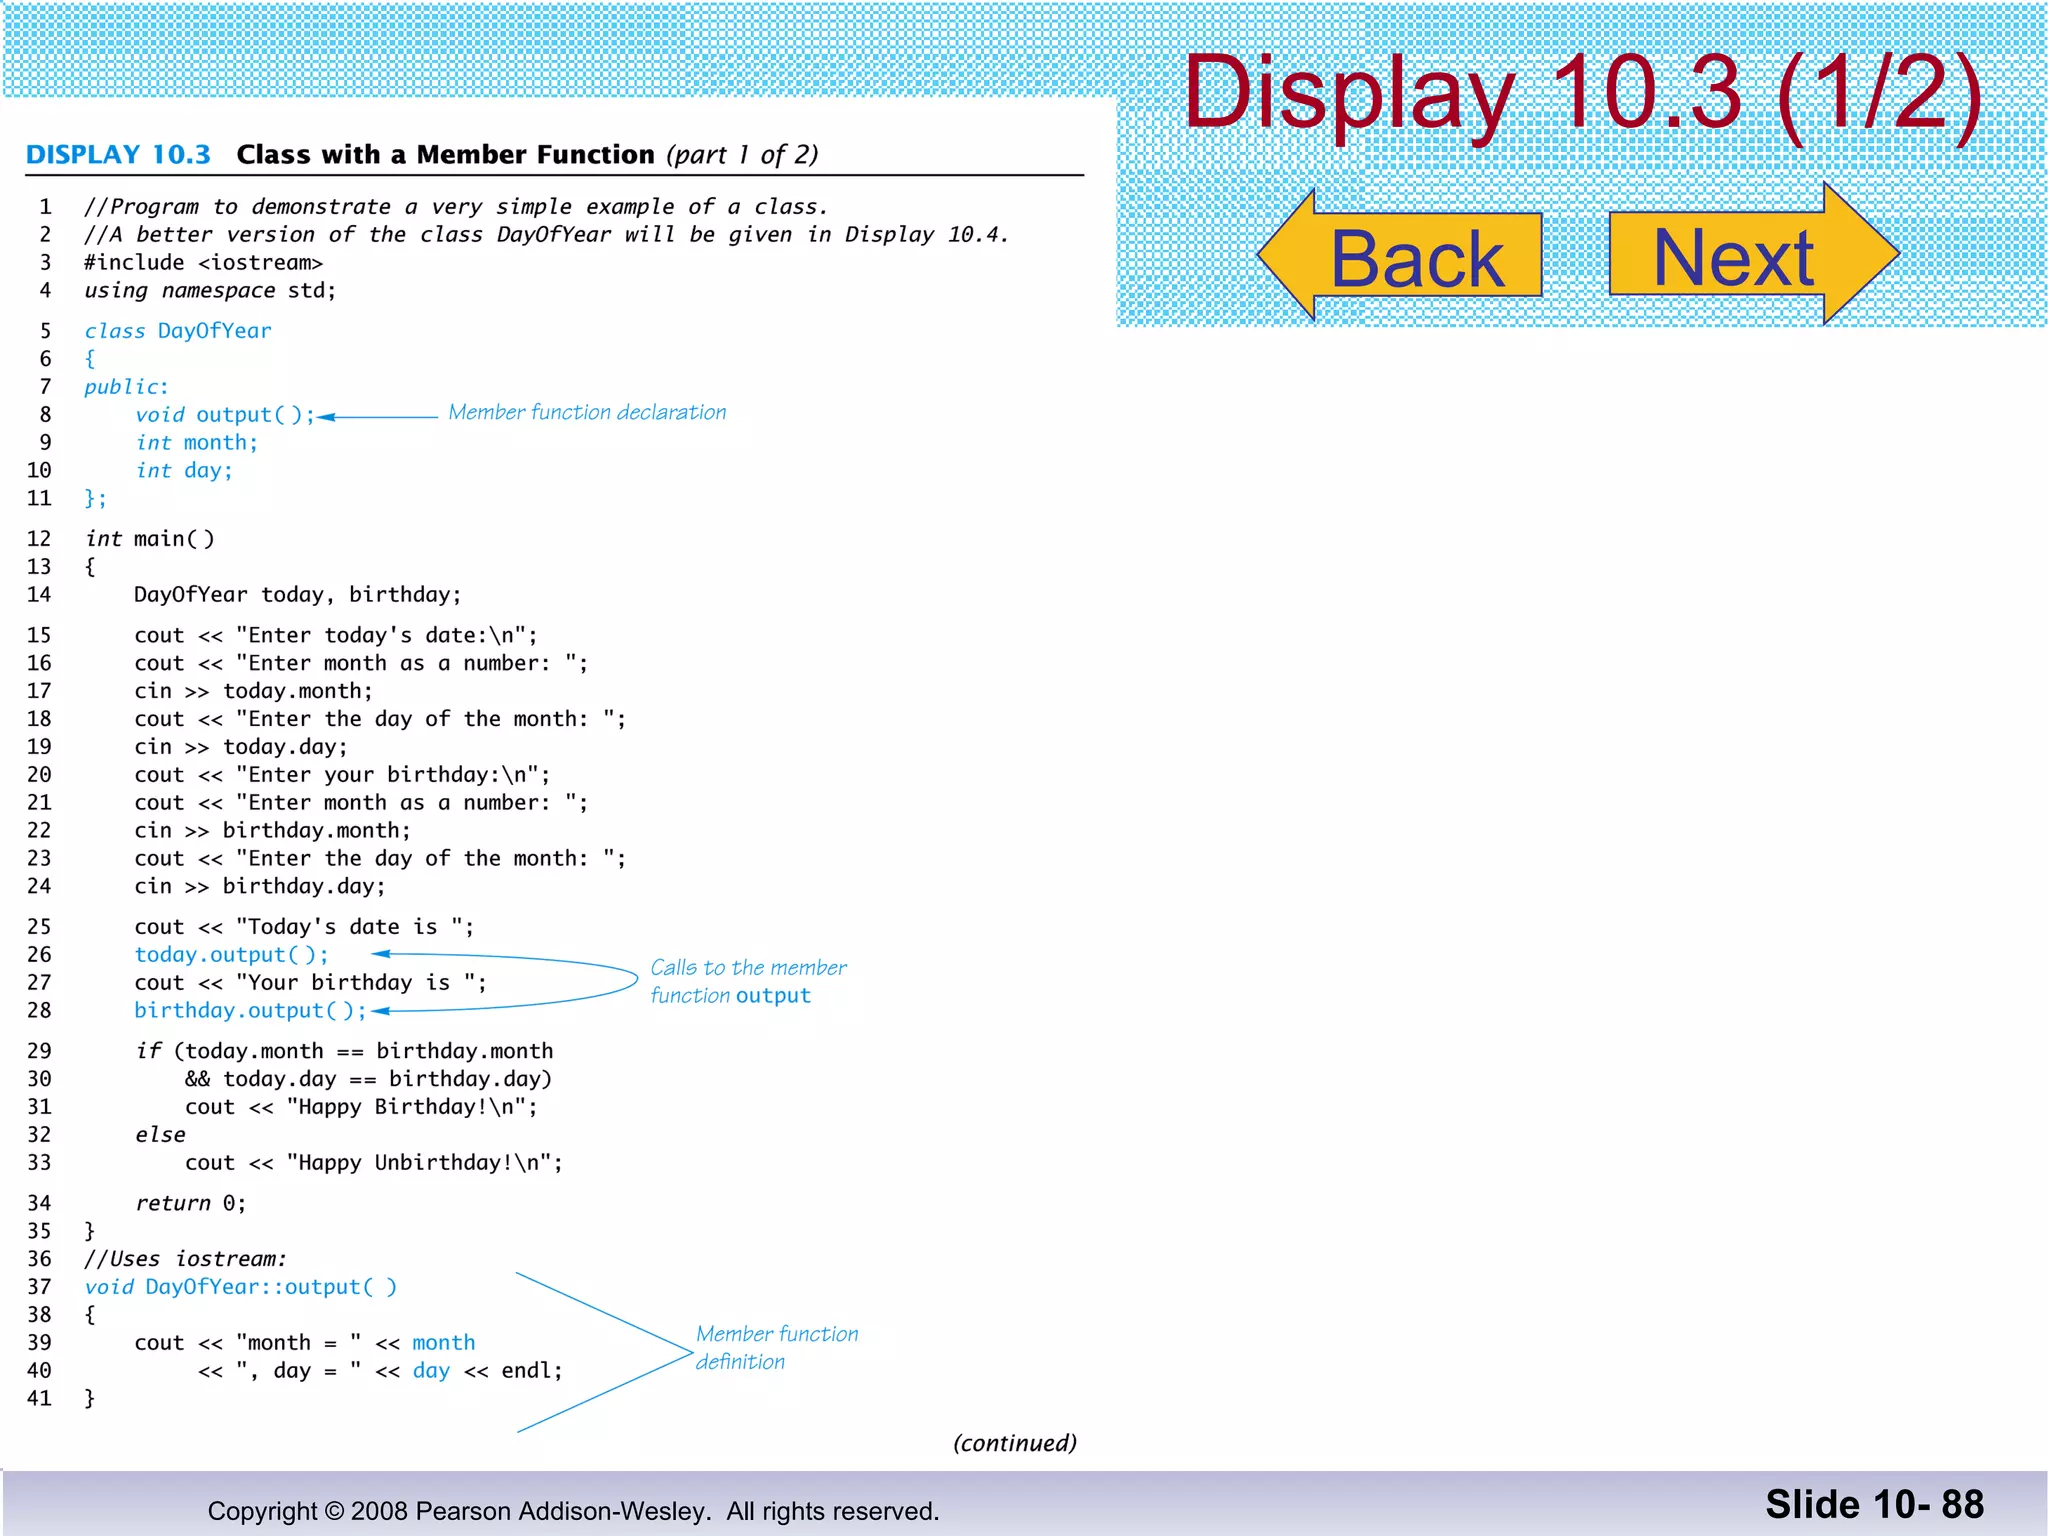The width and height of the screenshot is (2048, 1536).
Task: Click the '&& today.day == birthday.day)' line
Action: 369,1079
